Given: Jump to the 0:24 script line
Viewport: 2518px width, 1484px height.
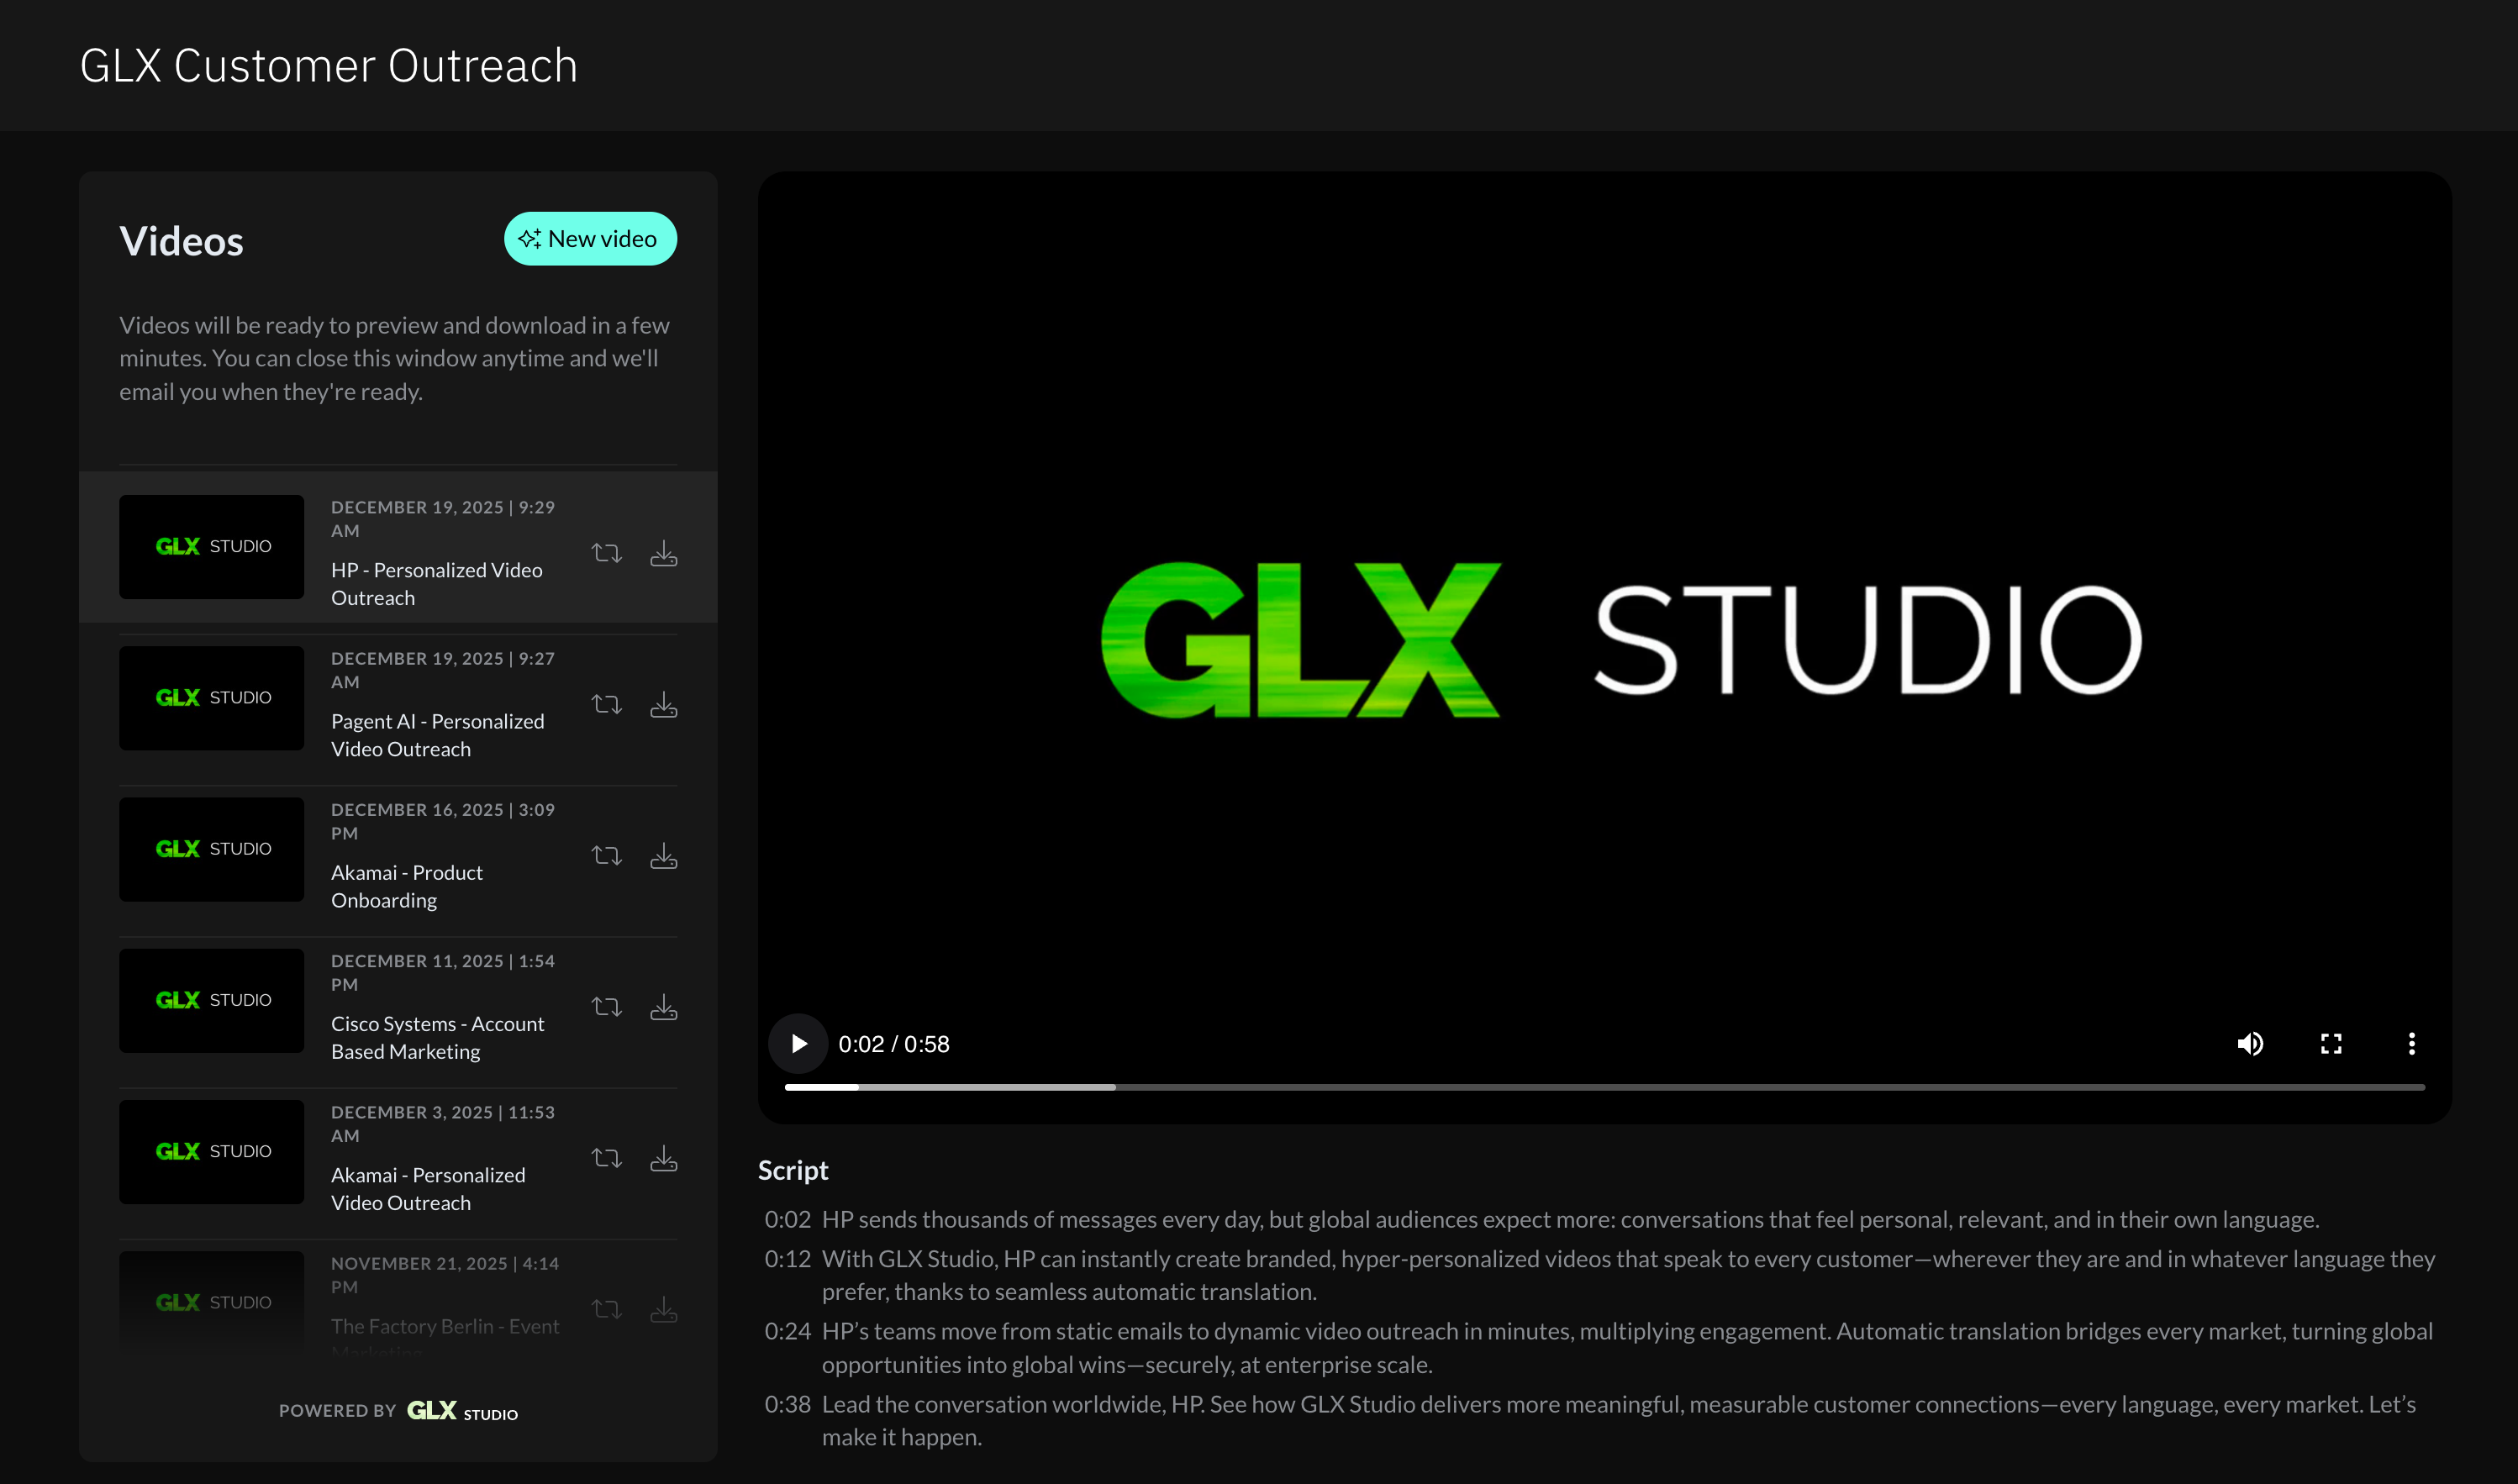Looking at the screenshot, I should click(787, 1331).
